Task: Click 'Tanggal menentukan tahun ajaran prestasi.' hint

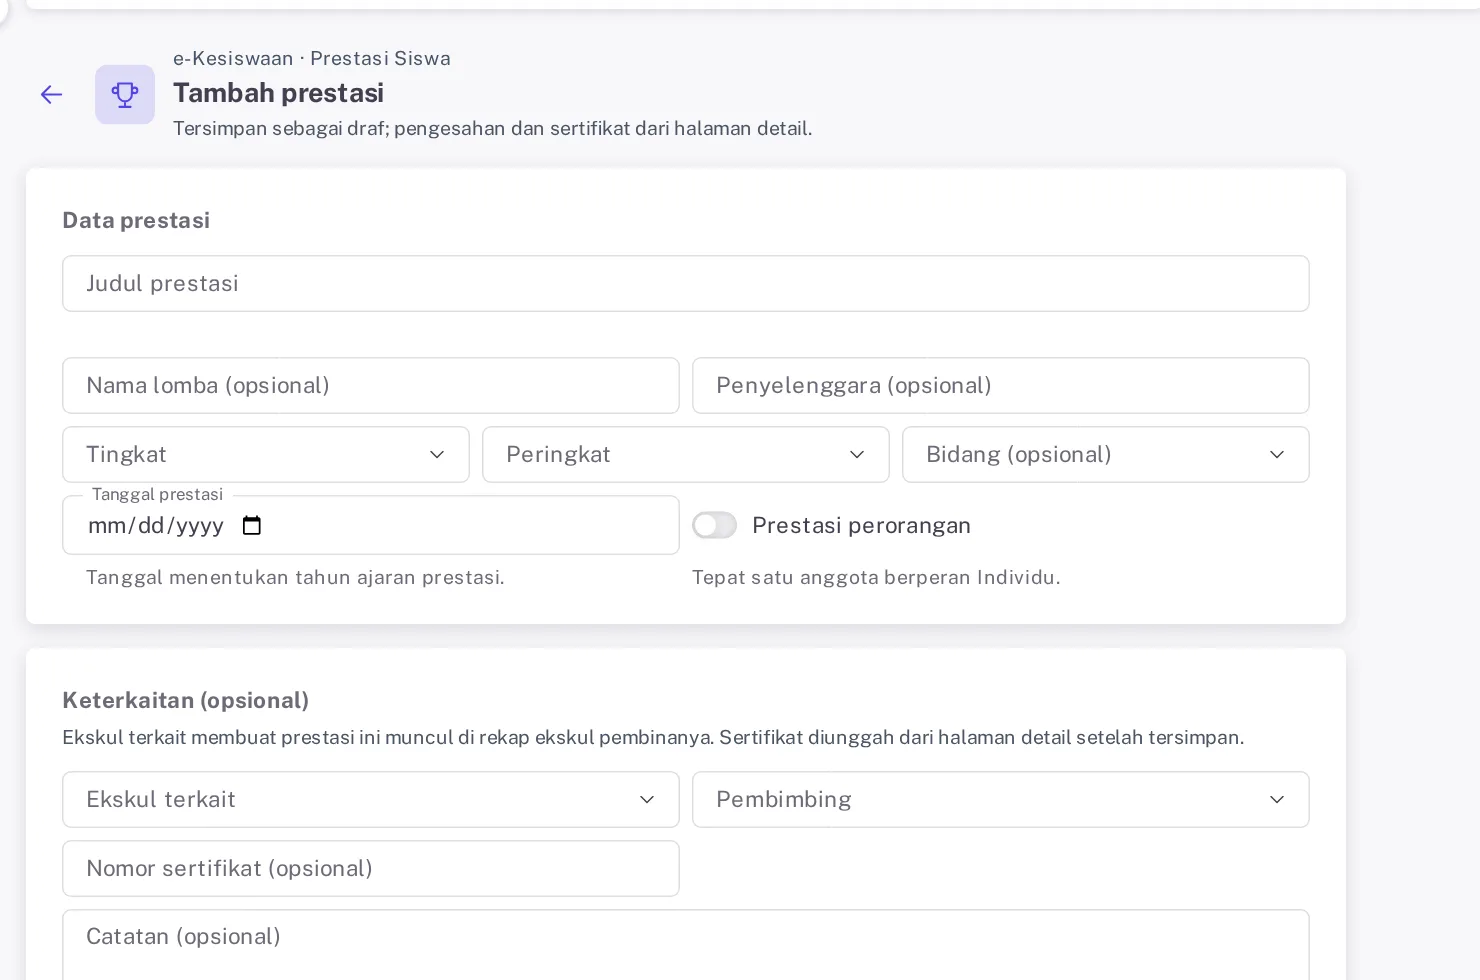Action: pos(295,578)
